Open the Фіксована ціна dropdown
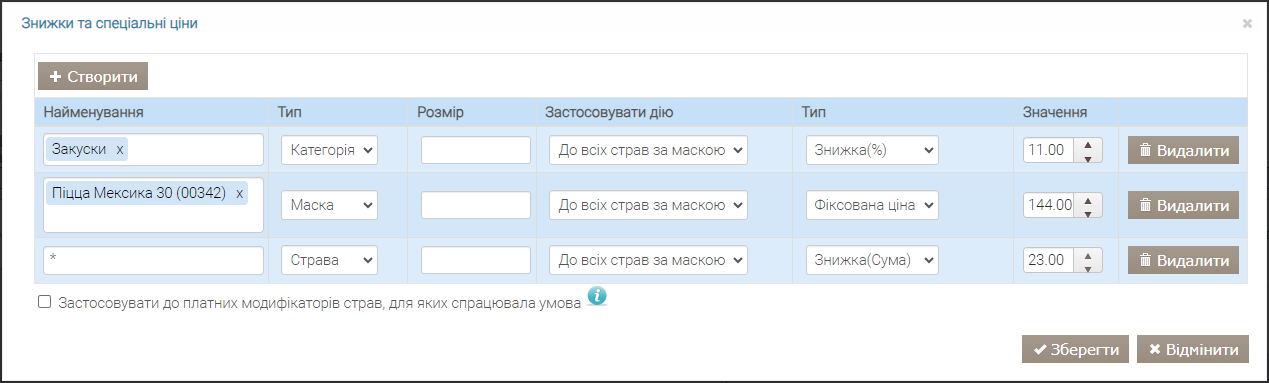1269x383 pixels. (x=872, y=205)
